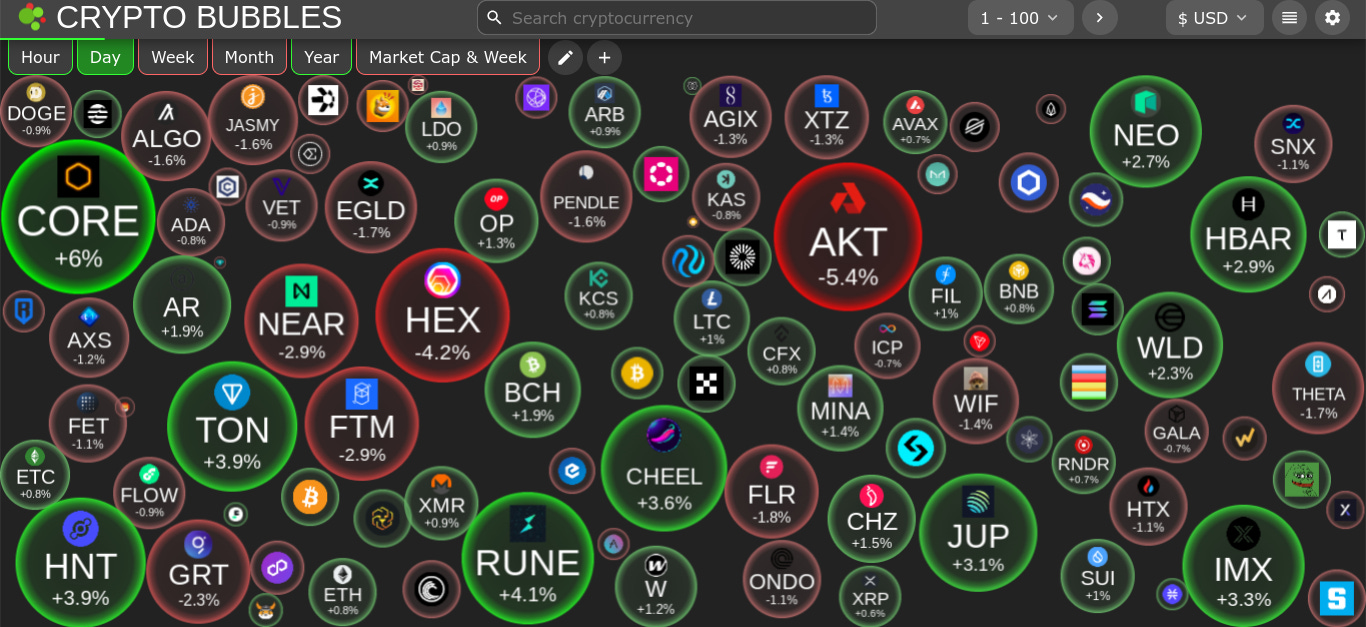Open the FIL +1% bubble
This screenshot has width=1366, height=627.
coord(945,293)
